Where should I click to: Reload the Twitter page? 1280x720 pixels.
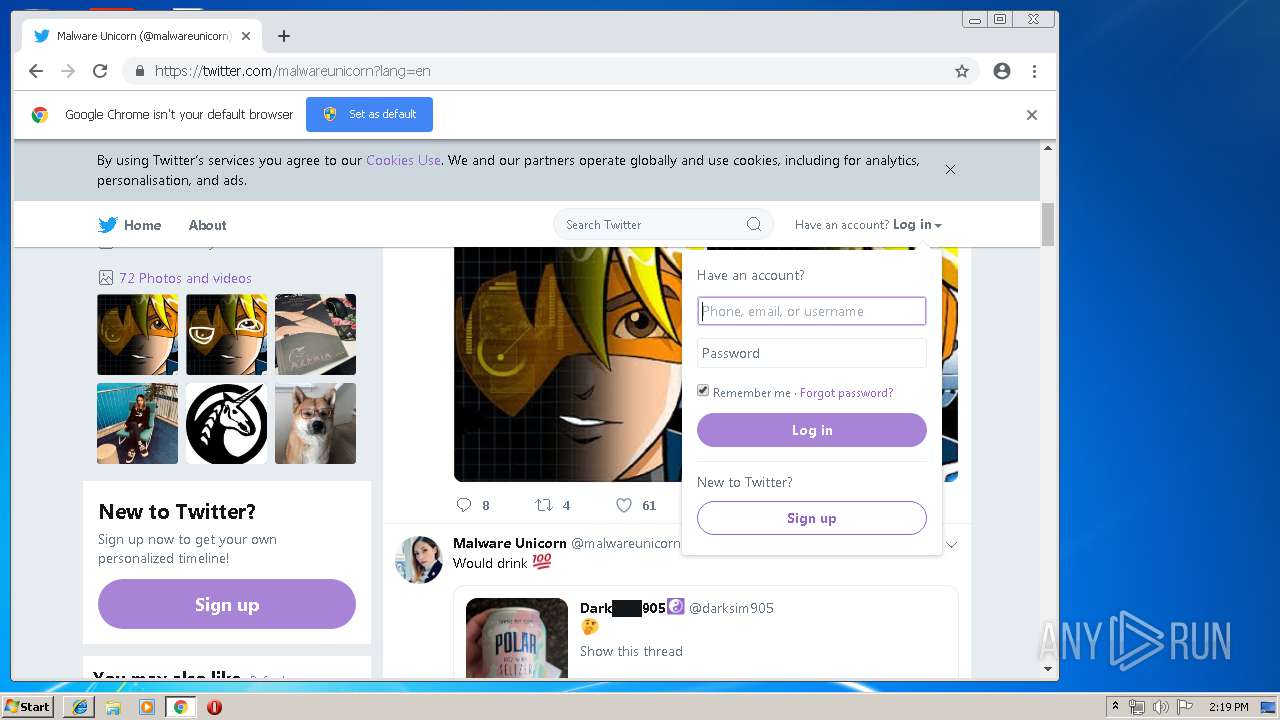click(x=100, y=71)
